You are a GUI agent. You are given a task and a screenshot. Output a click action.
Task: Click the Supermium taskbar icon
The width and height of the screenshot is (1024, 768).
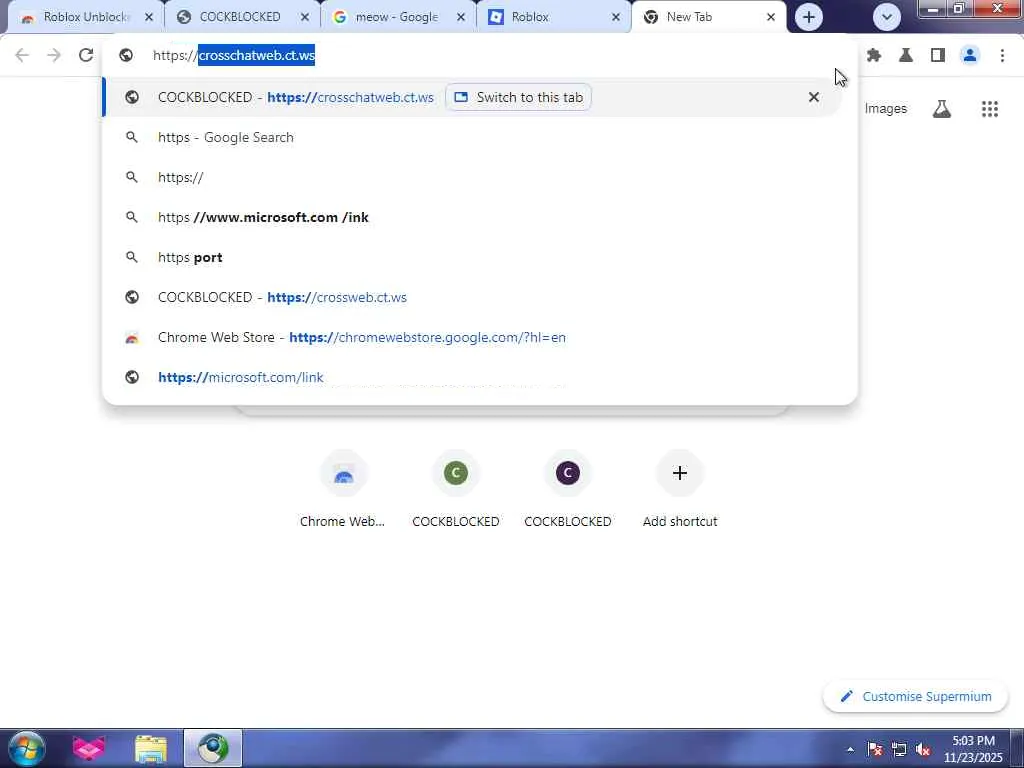click(213, 748)
